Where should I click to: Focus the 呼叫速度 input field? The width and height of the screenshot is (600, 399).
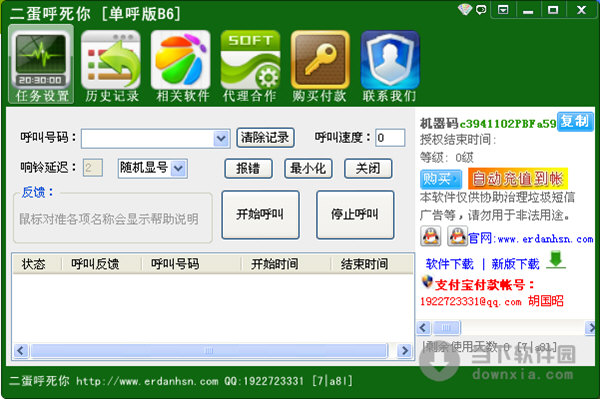pyautogui.click(x=390, y=138)
